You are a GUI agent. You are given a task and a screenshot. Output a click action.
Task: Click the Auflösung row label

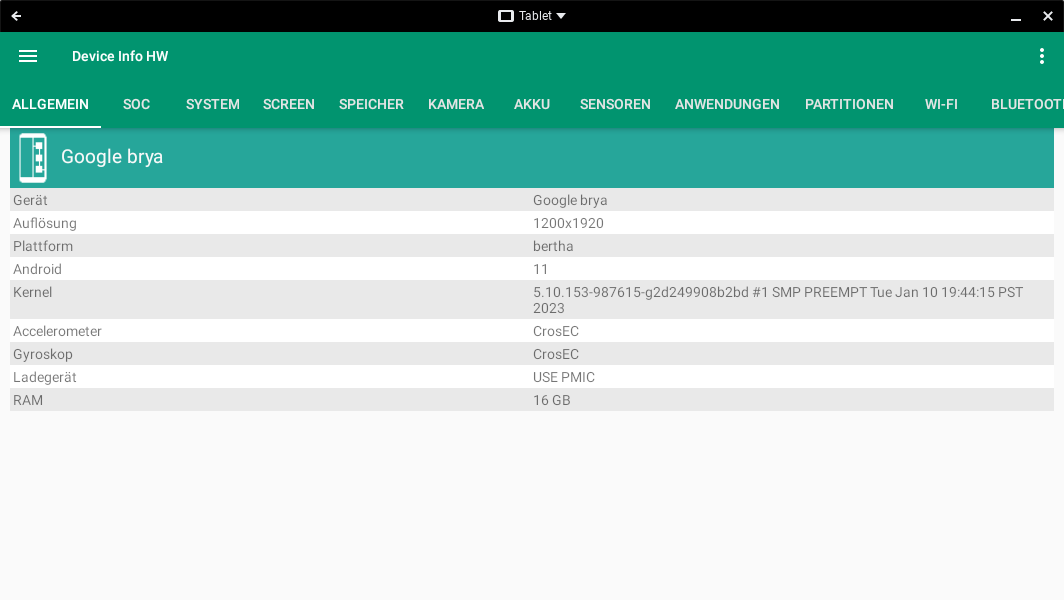coord(45,223)
